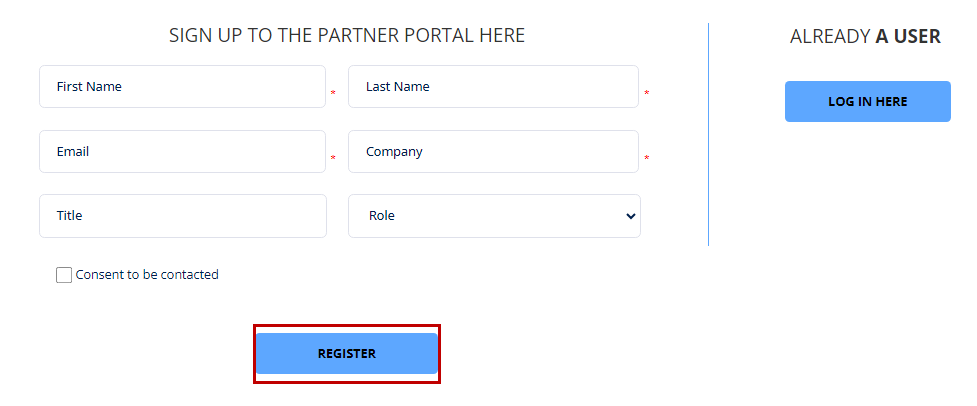Click the required asterisk beside Company
Screen dimensions: 977x406
(646, 159)
